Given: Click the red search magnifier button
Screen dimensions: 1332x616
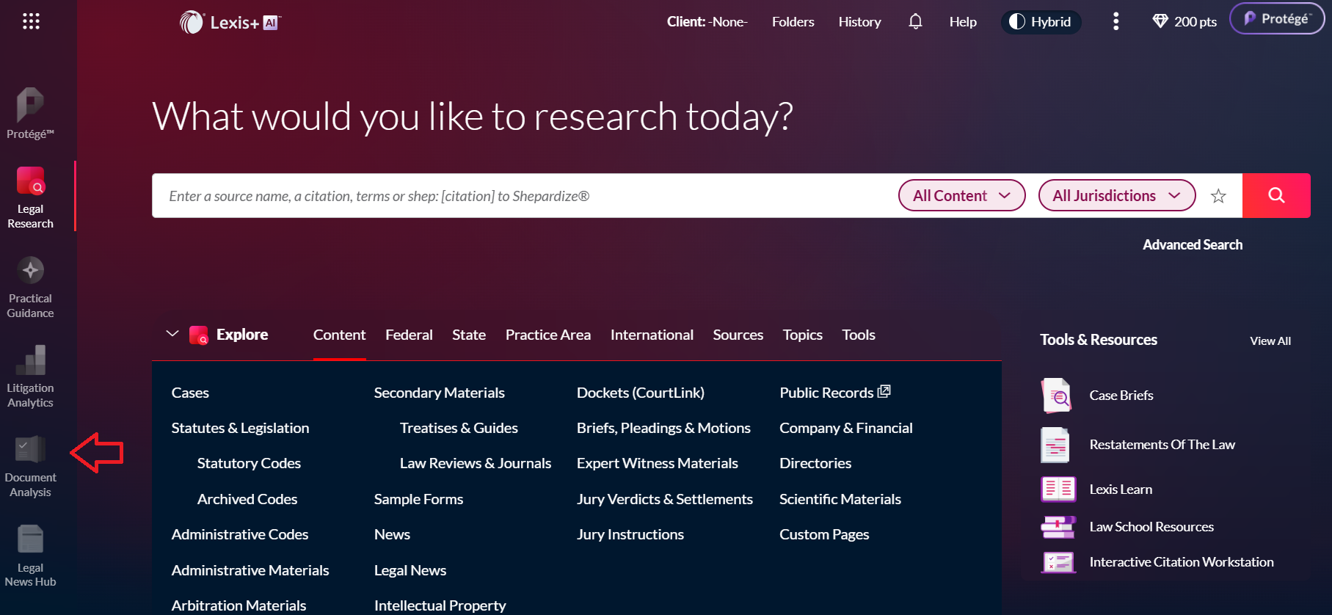Looking at the screenshot, I should [1276, 196].
